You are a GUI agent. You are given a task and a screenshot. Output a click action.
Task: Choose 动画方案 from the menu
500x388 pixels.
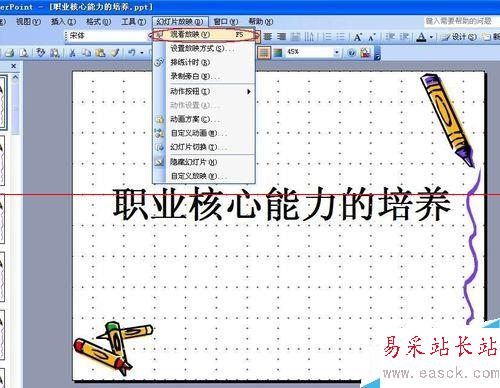(204, 119)
